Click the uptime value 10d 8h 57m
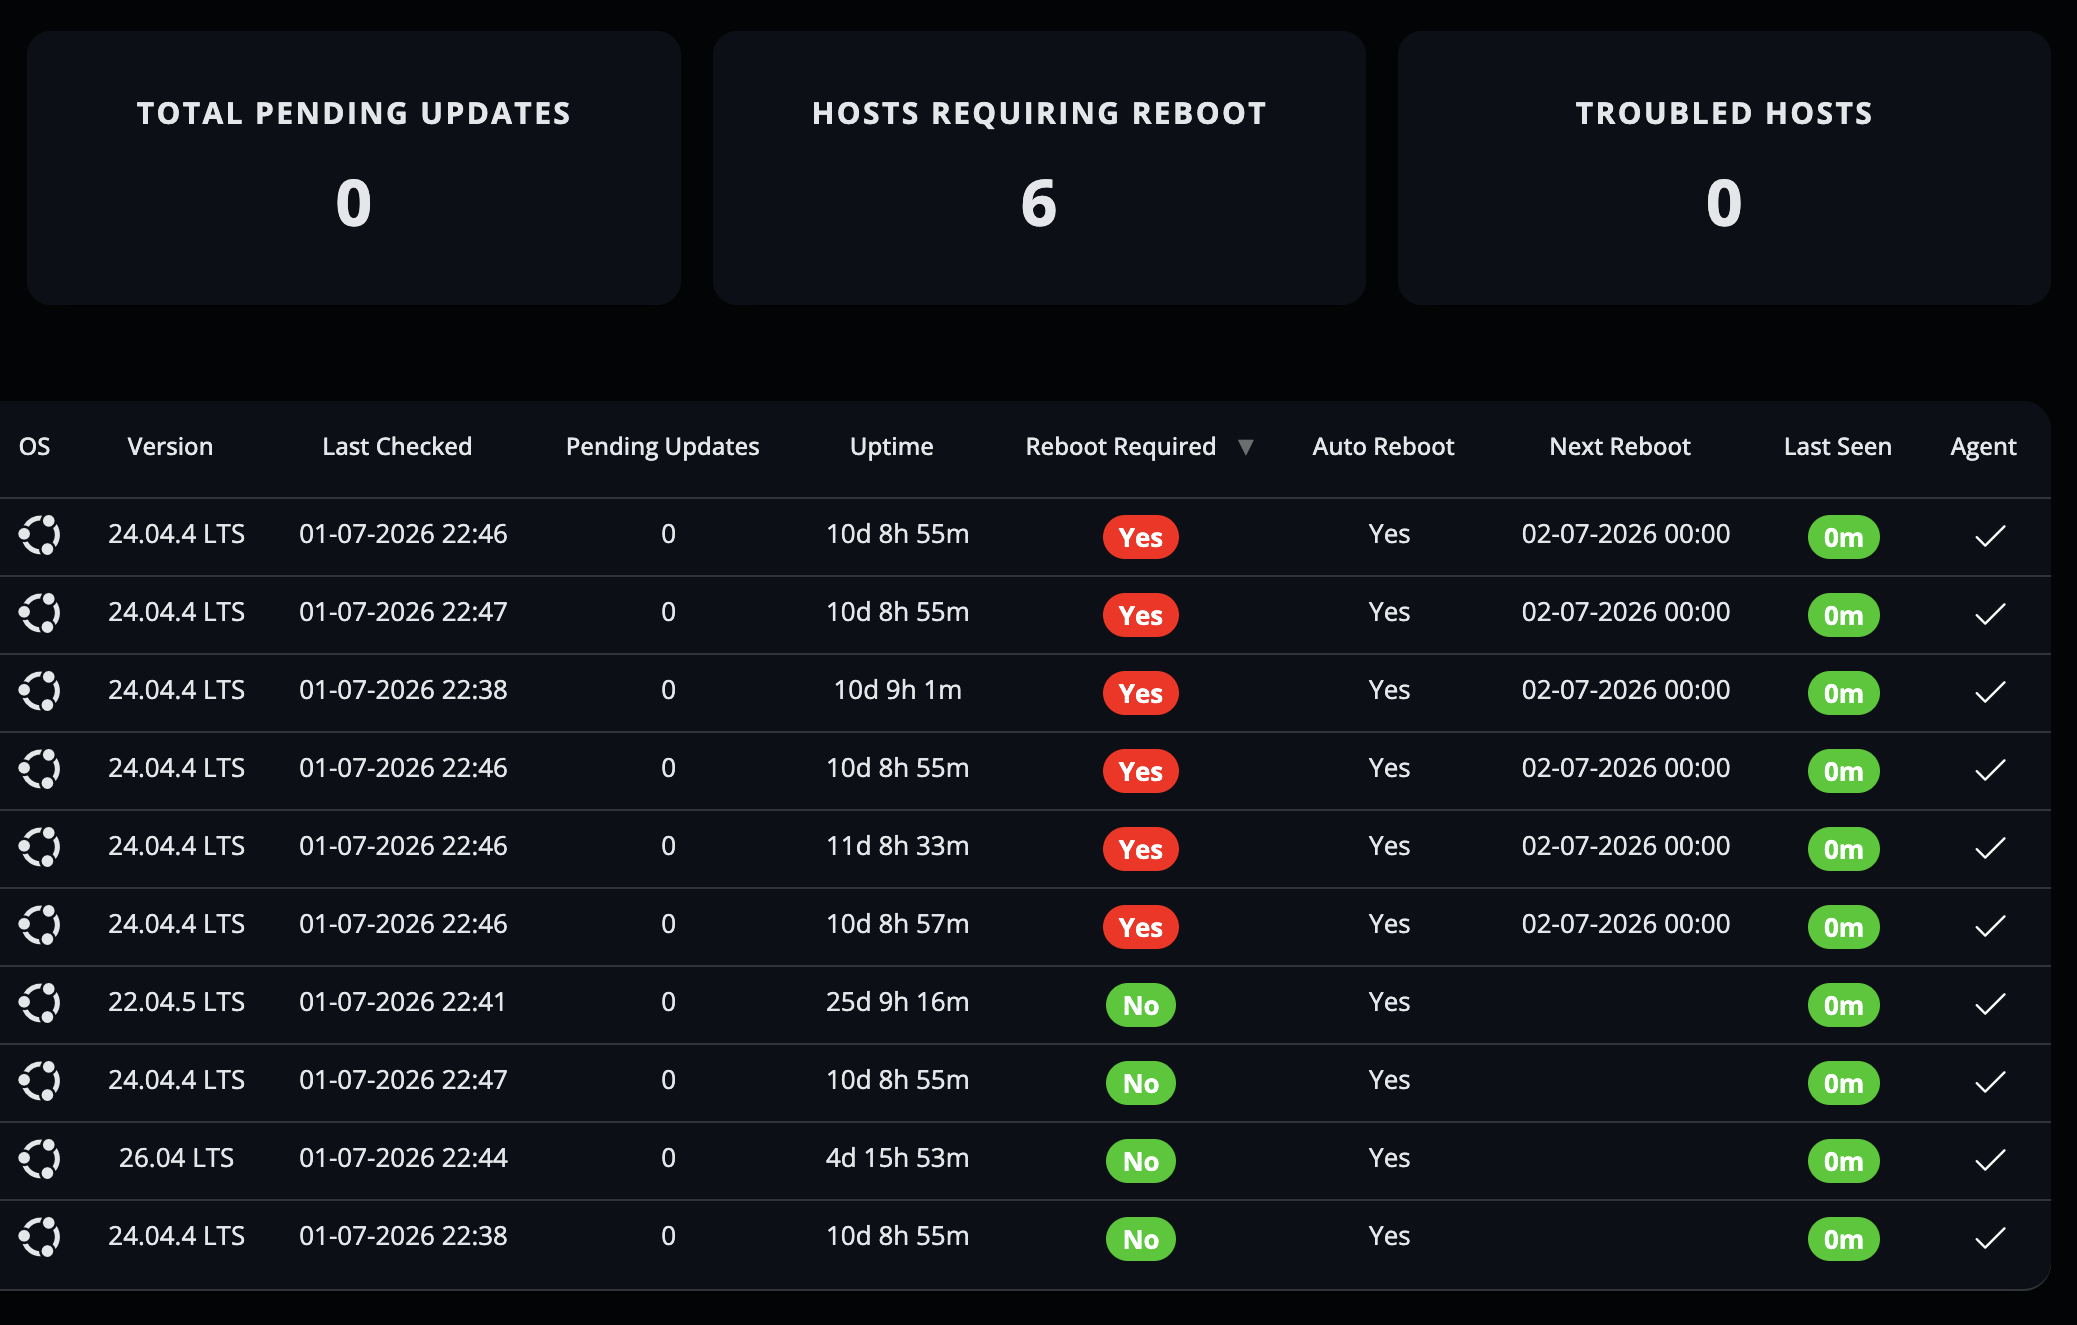 pyautogui.click(x=898, y=924)
